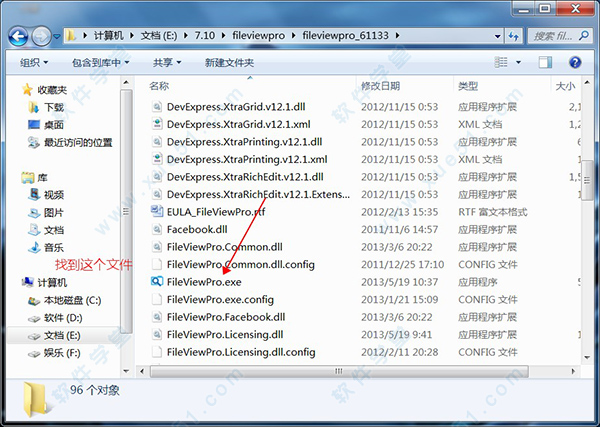This screenshot has width=600, height=427.
Task: Click the folder icon in address bar
Action: click(x=70, y=36)
